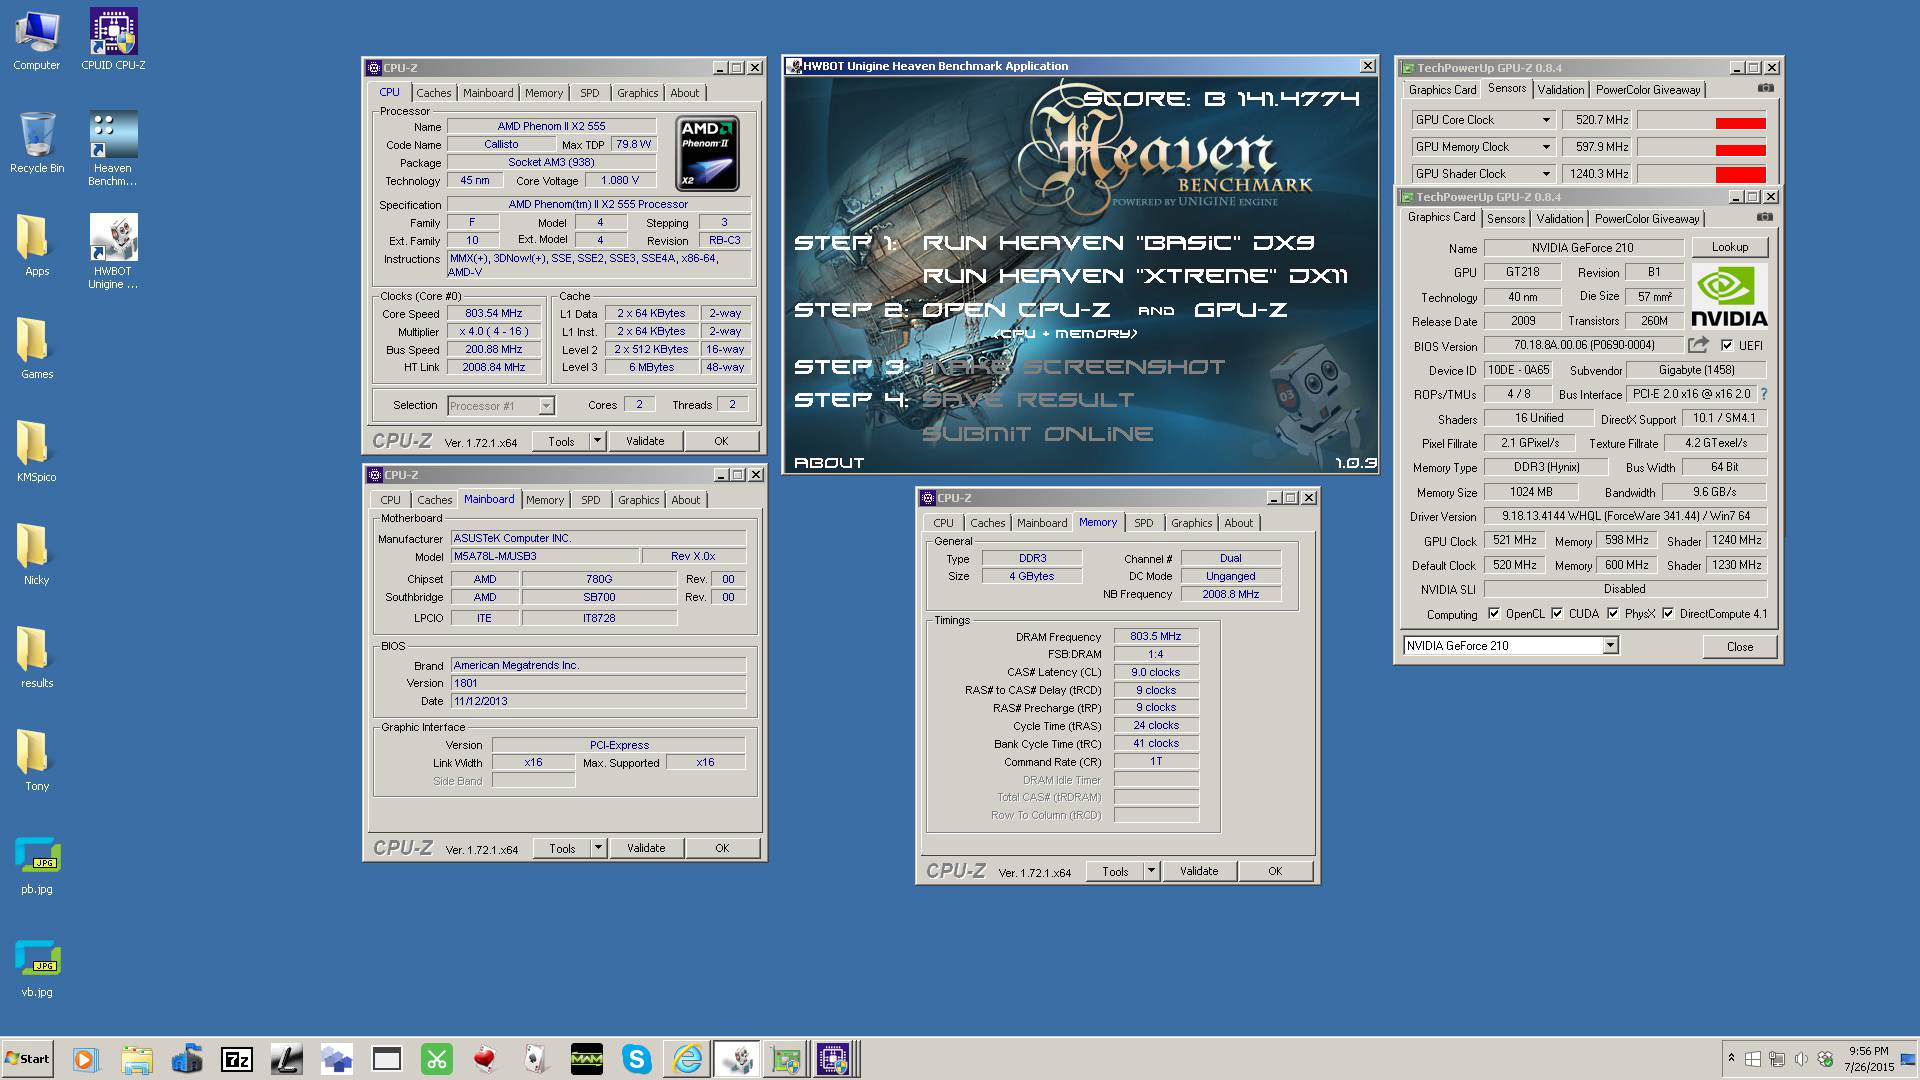
Task: Click Save Result in Heaven benchmark
Action: click(x=1028, y=400)
